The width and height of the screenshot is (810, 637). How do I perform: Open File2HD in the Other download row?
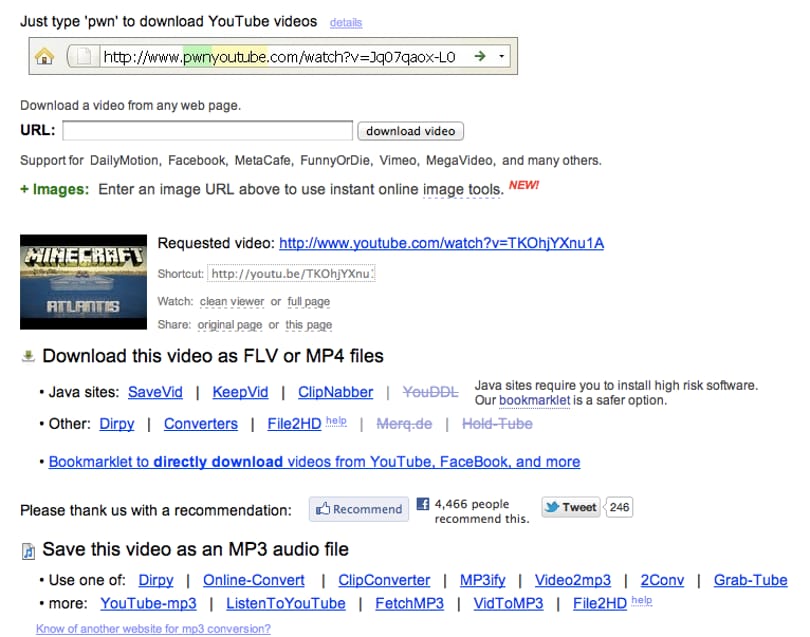pyautogui.click(x=294, y=424)
